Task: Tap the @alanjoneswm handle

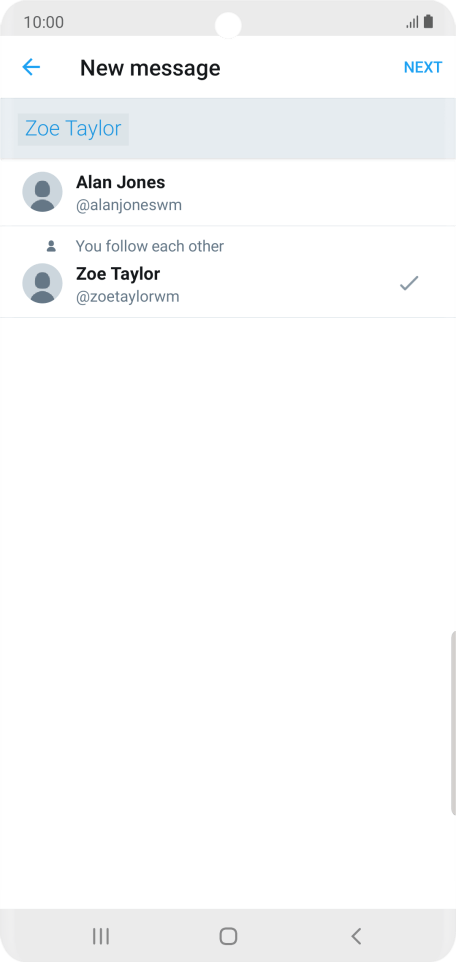Action: 129,206
